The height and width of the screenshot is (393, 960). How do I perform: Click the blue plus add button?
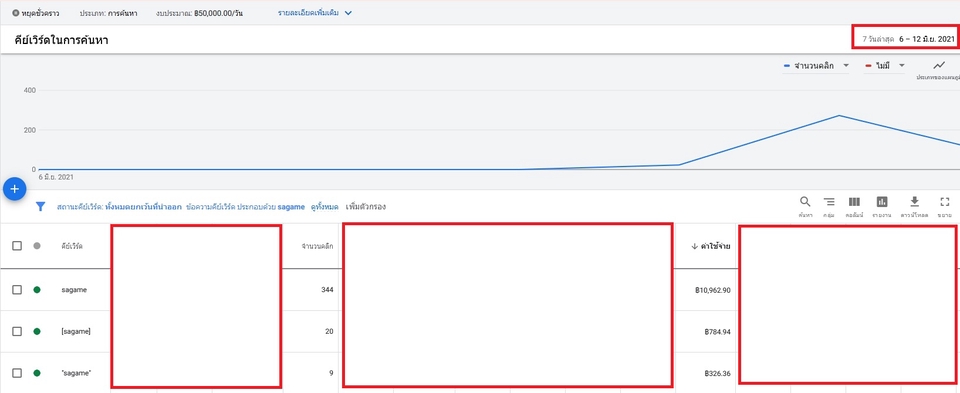(15, 189)
